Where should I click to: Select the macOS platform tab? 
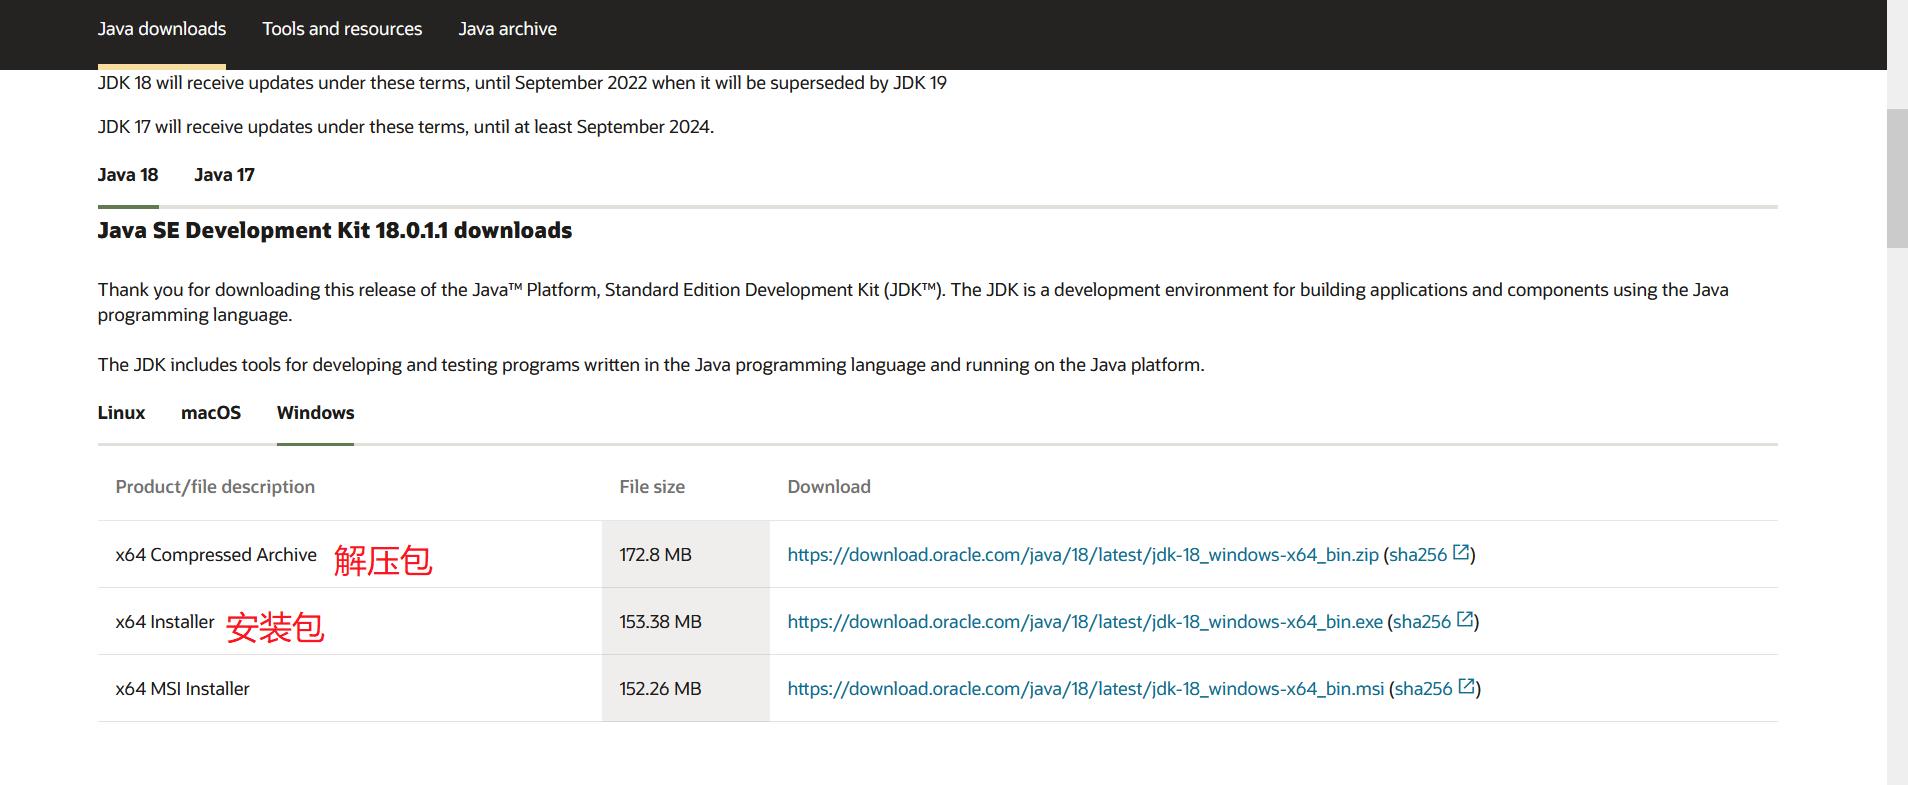(x=211, y=413)
